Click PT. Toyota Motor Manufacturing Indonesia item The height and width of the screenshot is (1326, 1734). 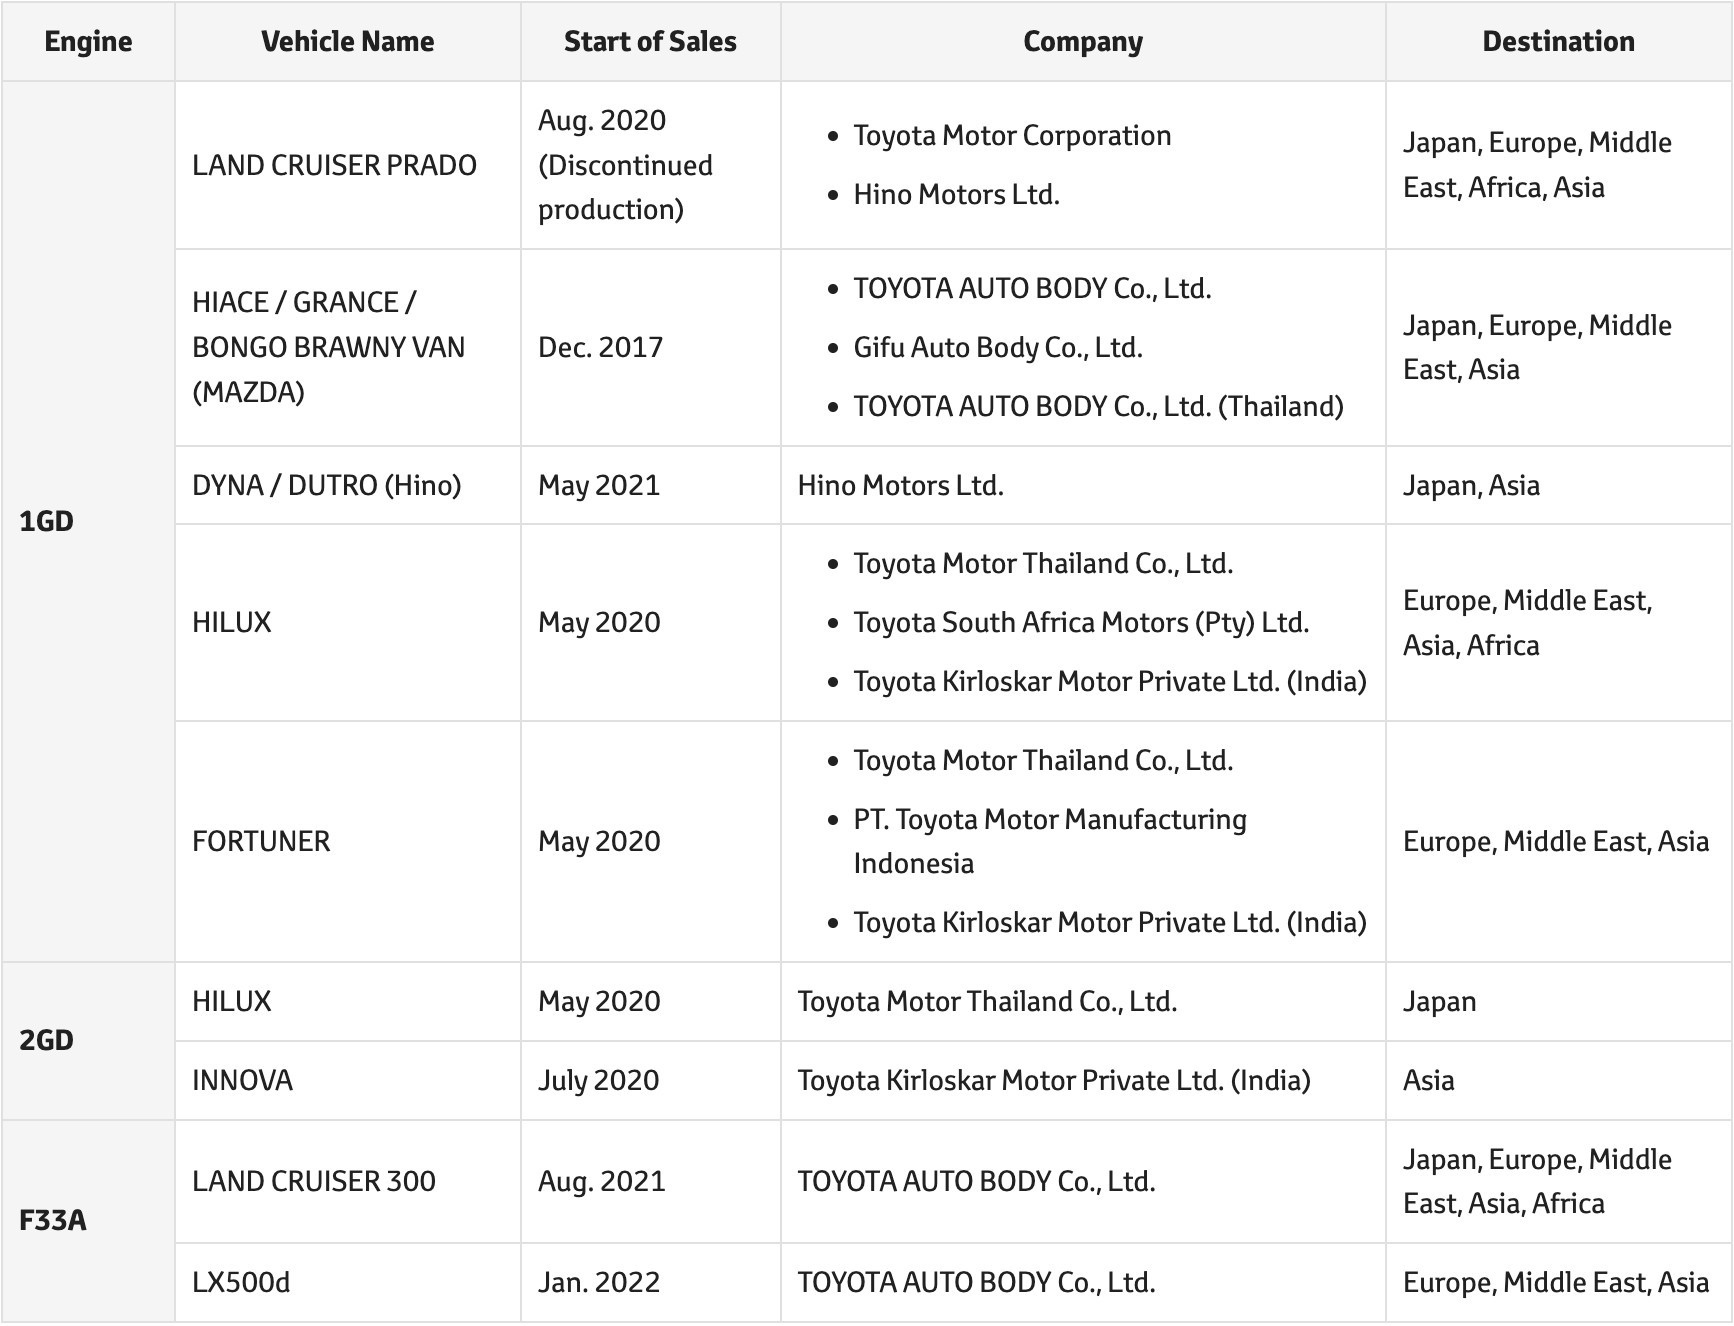1050,841
